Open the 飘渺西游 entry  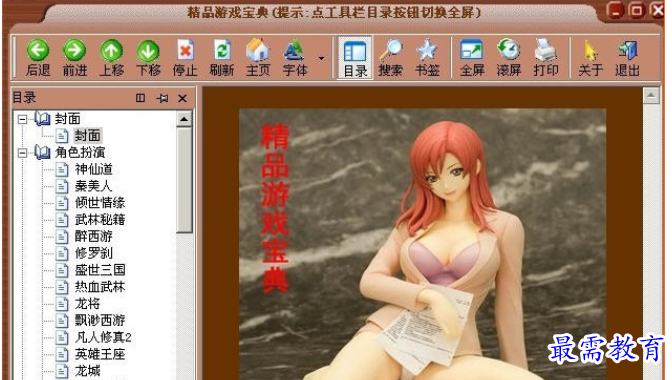click(x=100, y=320)
